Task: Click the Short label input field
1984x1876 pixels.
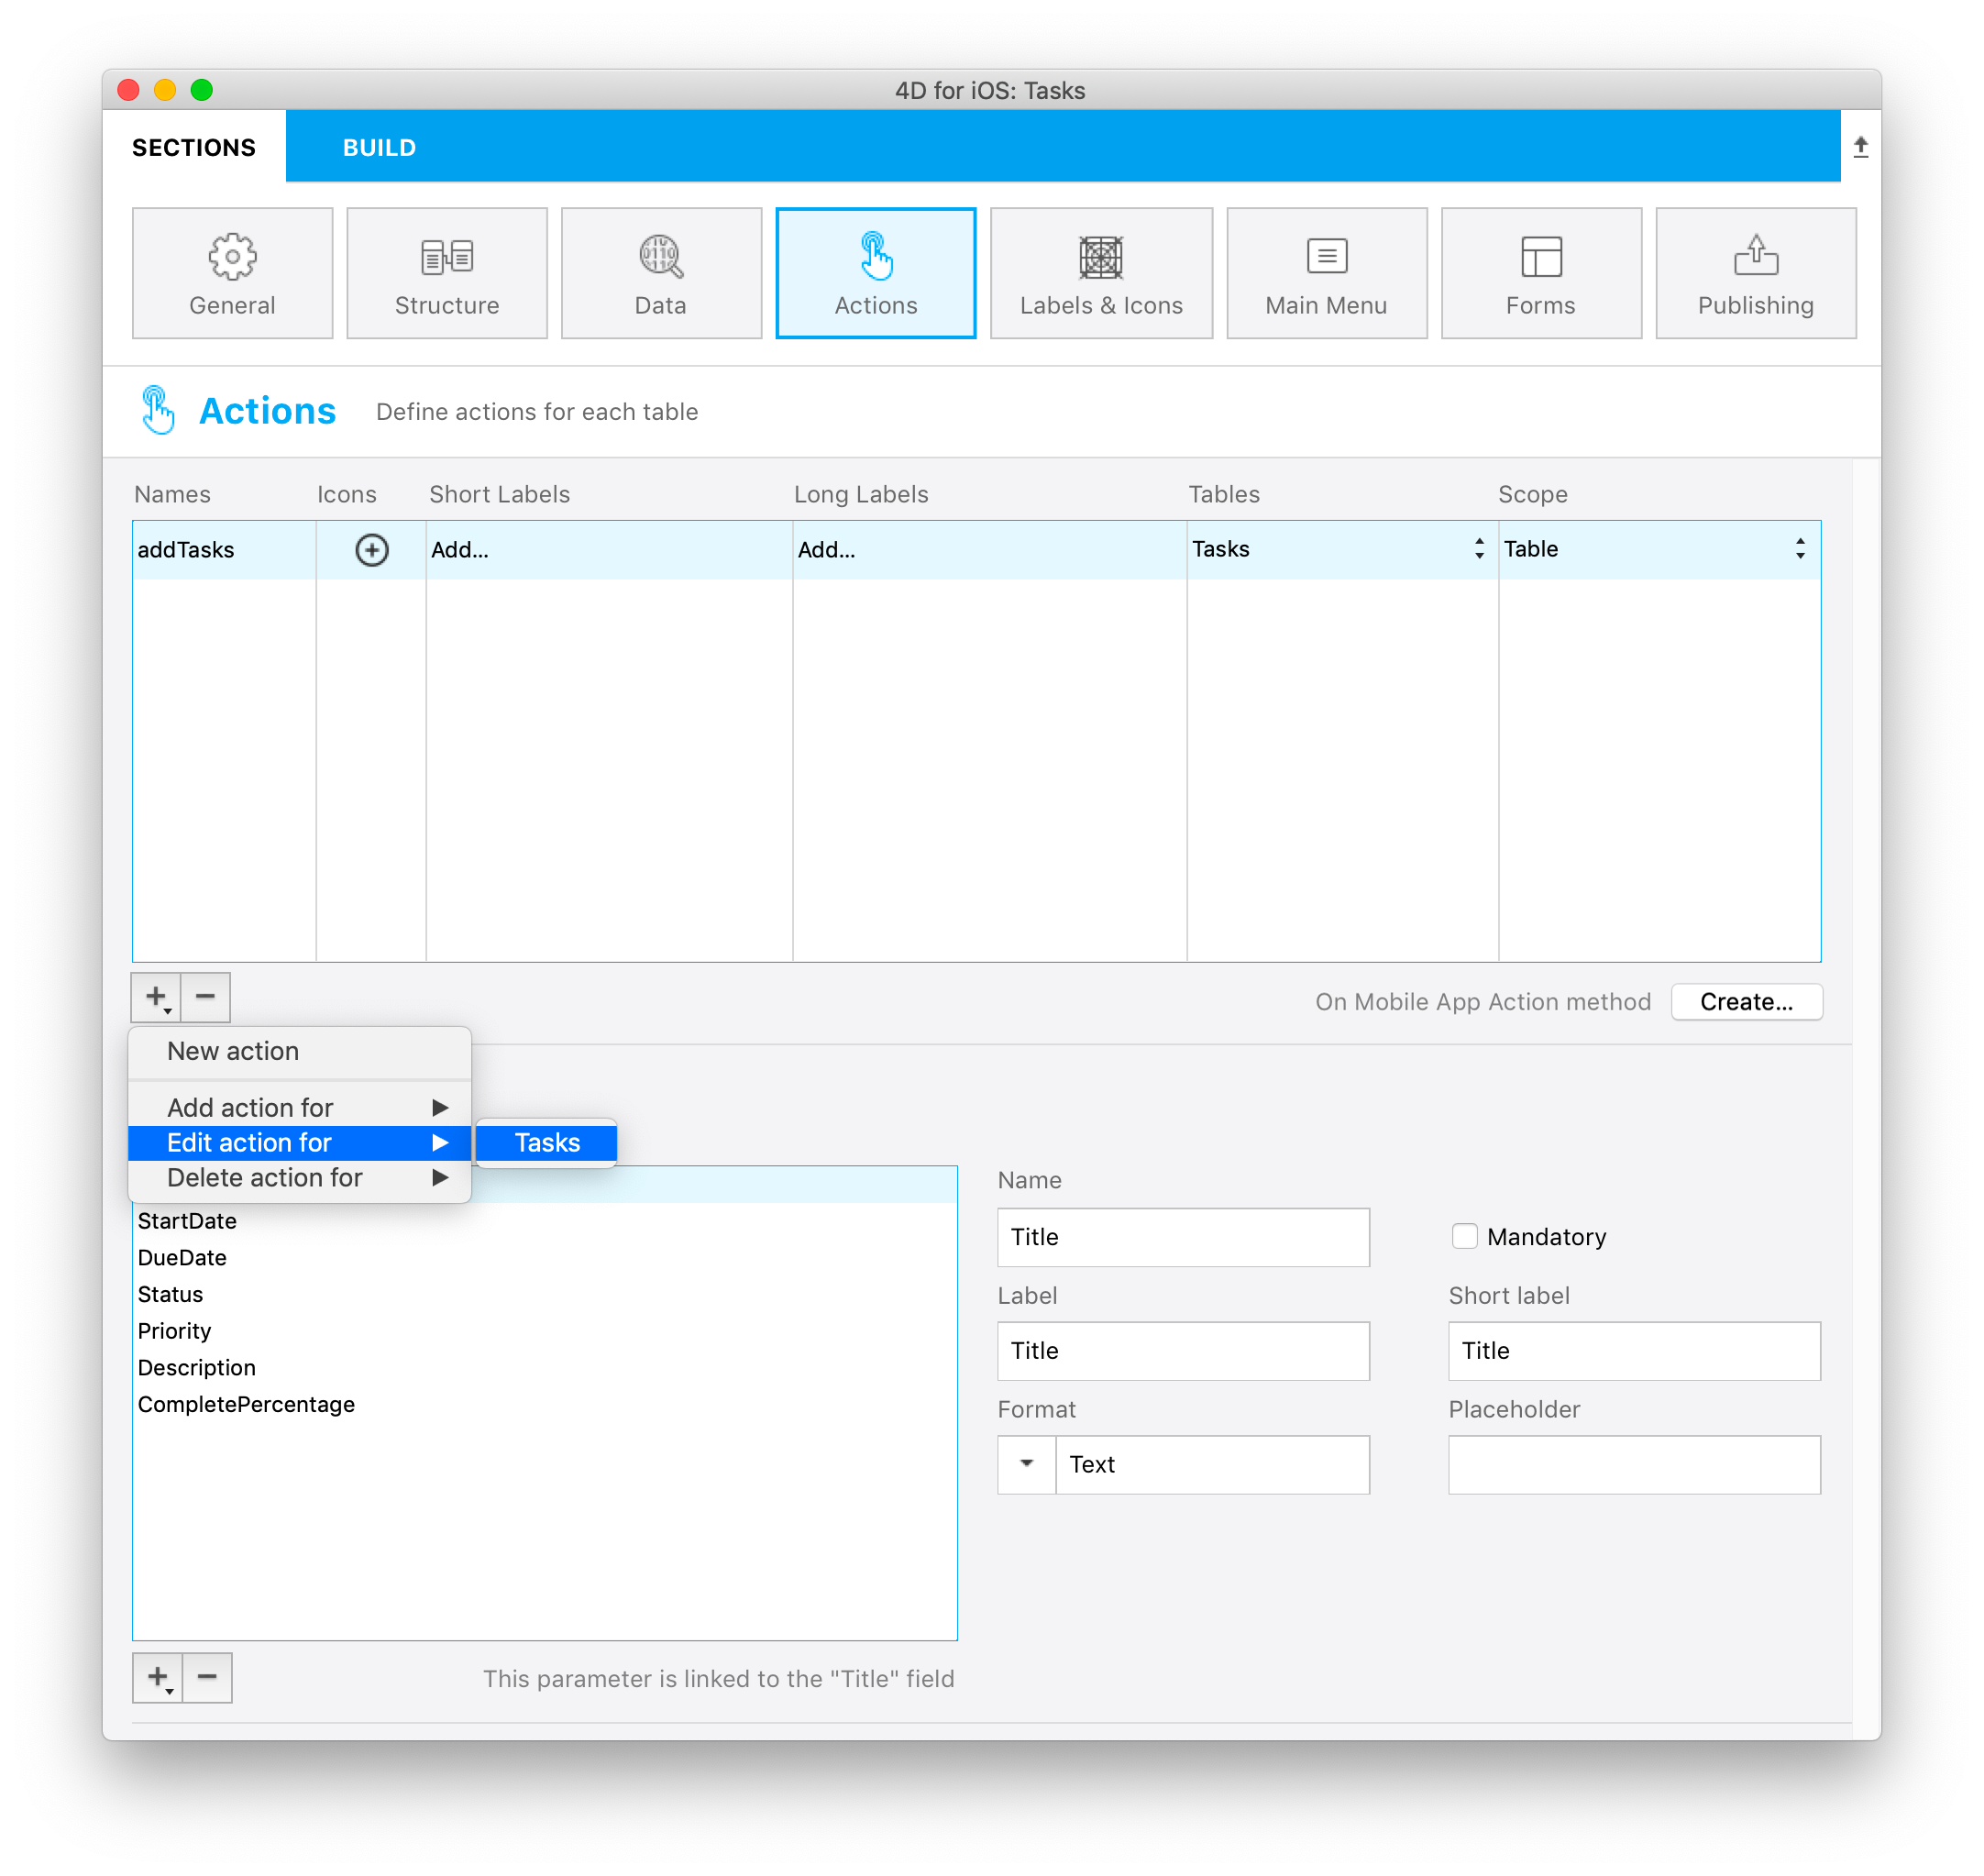Action: pos(1634,1351)
